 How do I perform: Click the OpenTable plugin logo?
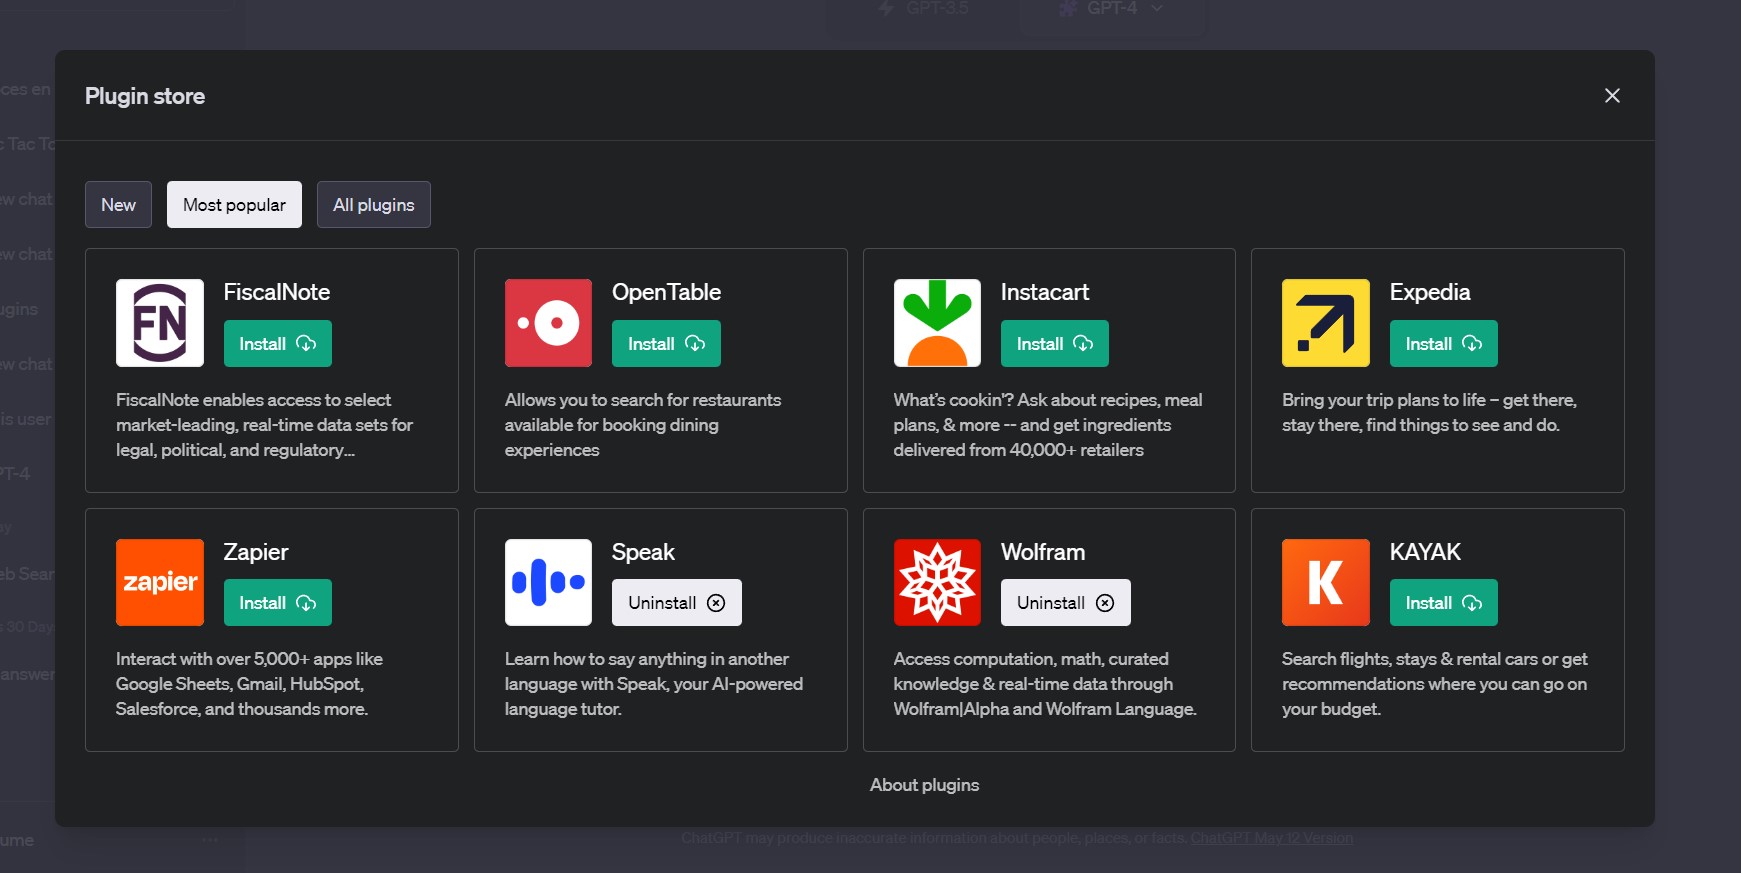tap(548, 323)
